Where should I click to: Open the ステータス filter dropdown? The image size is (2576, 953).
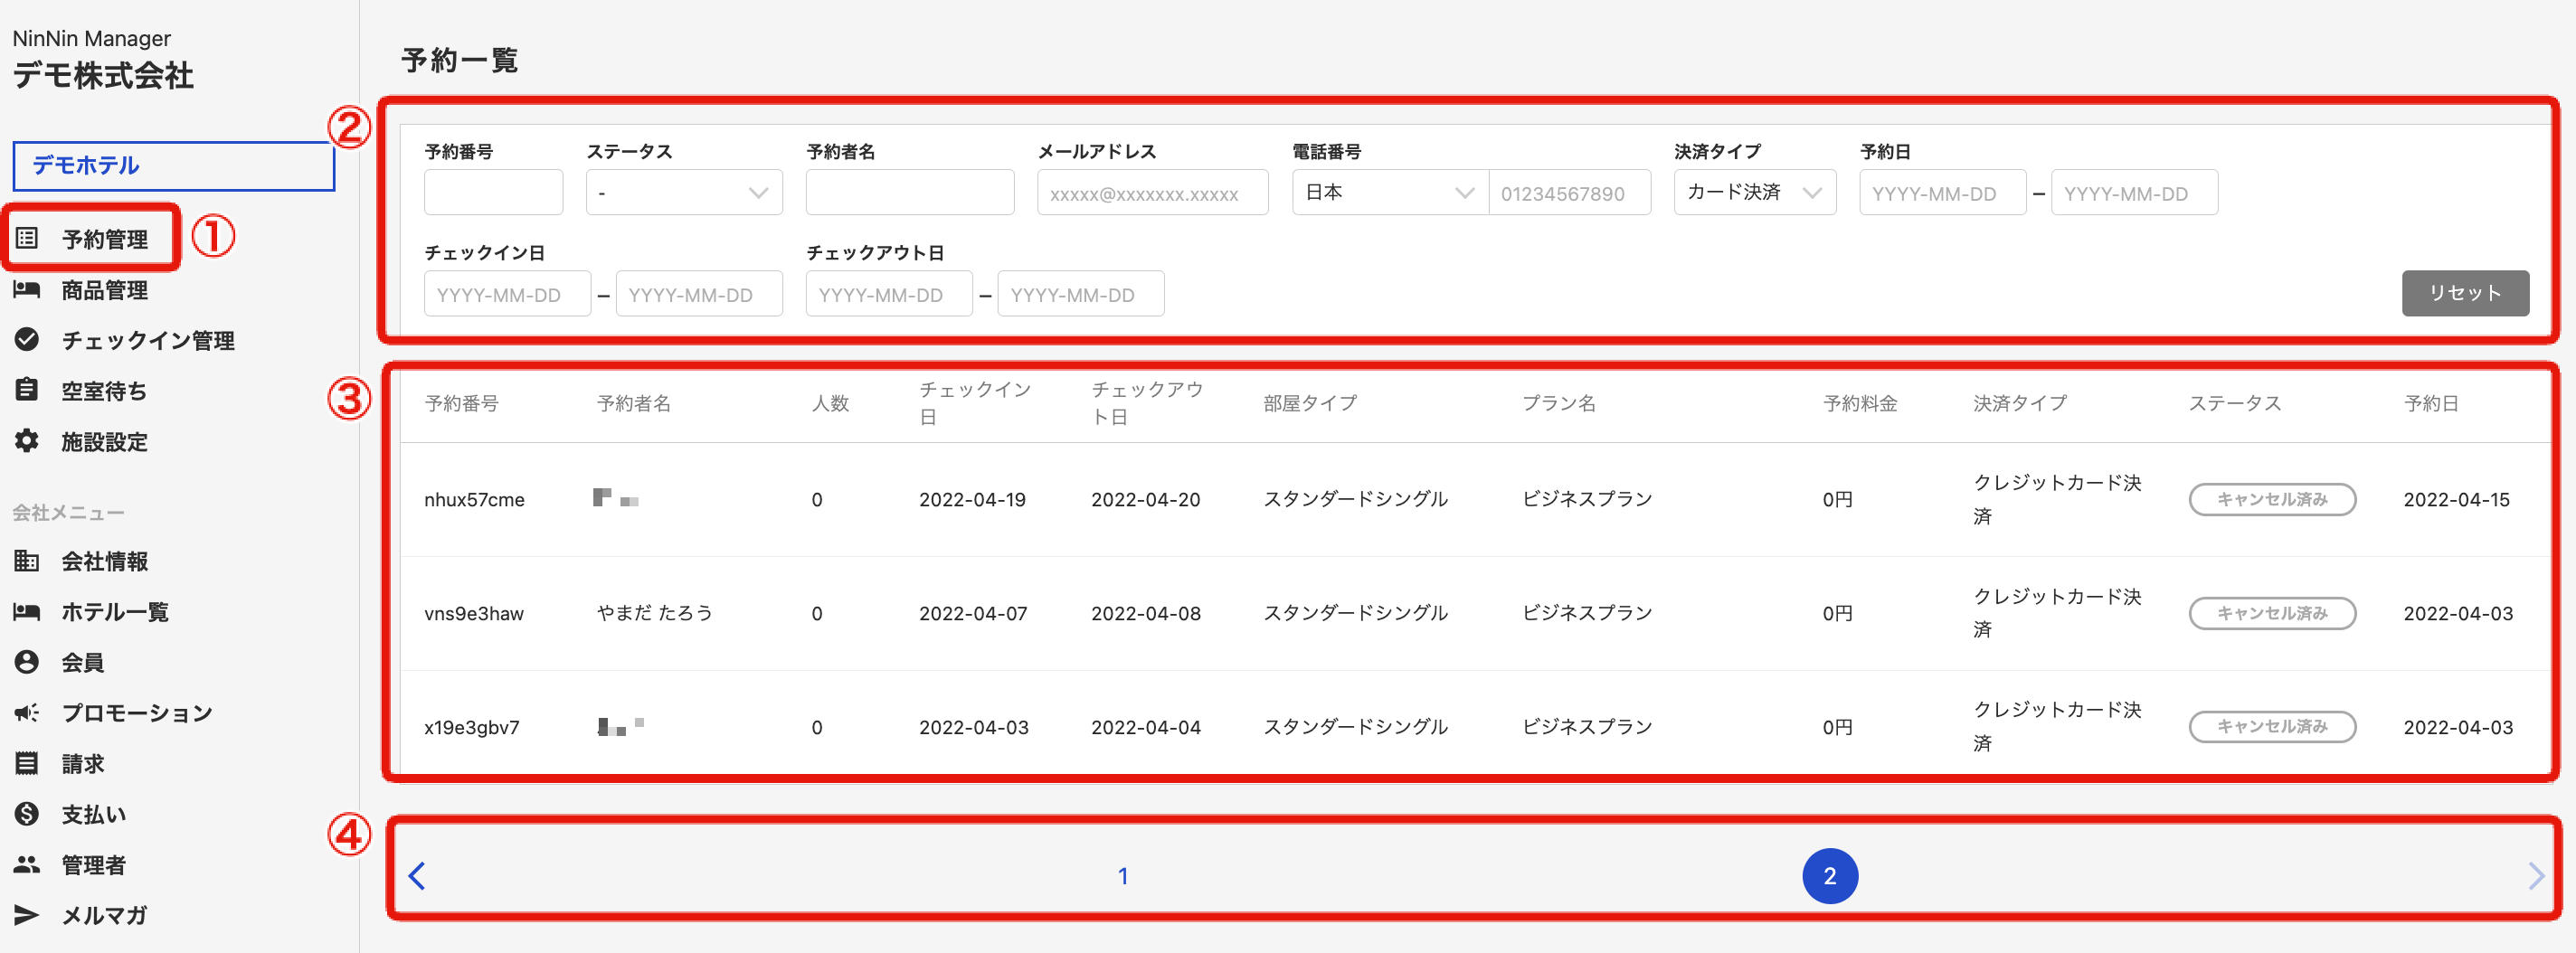click(684, 192)
